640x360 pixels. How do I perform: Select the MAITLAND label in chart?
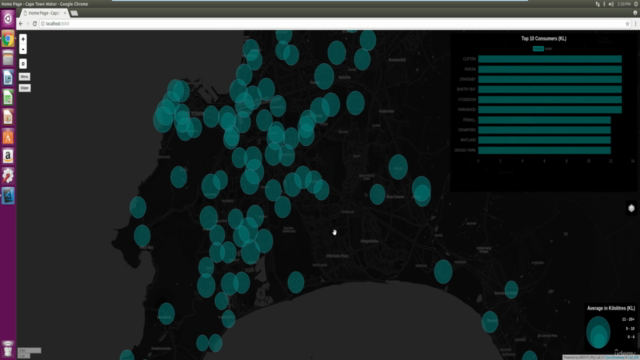point(468,140)
